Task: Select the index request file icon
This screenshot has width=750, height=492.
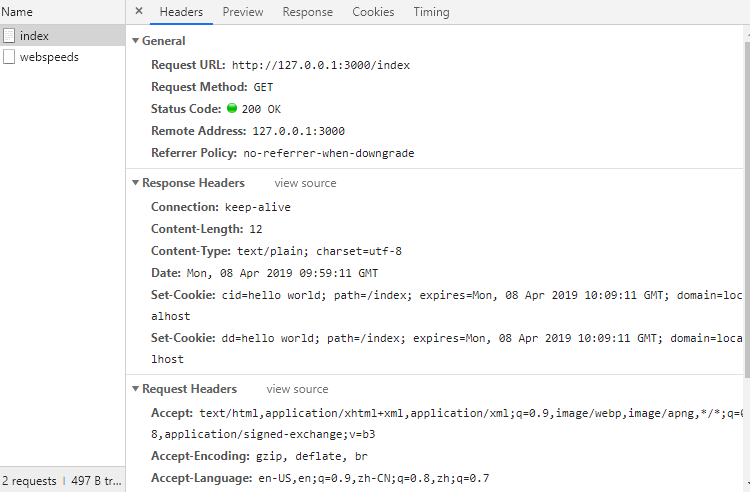Action: (9, 36)
